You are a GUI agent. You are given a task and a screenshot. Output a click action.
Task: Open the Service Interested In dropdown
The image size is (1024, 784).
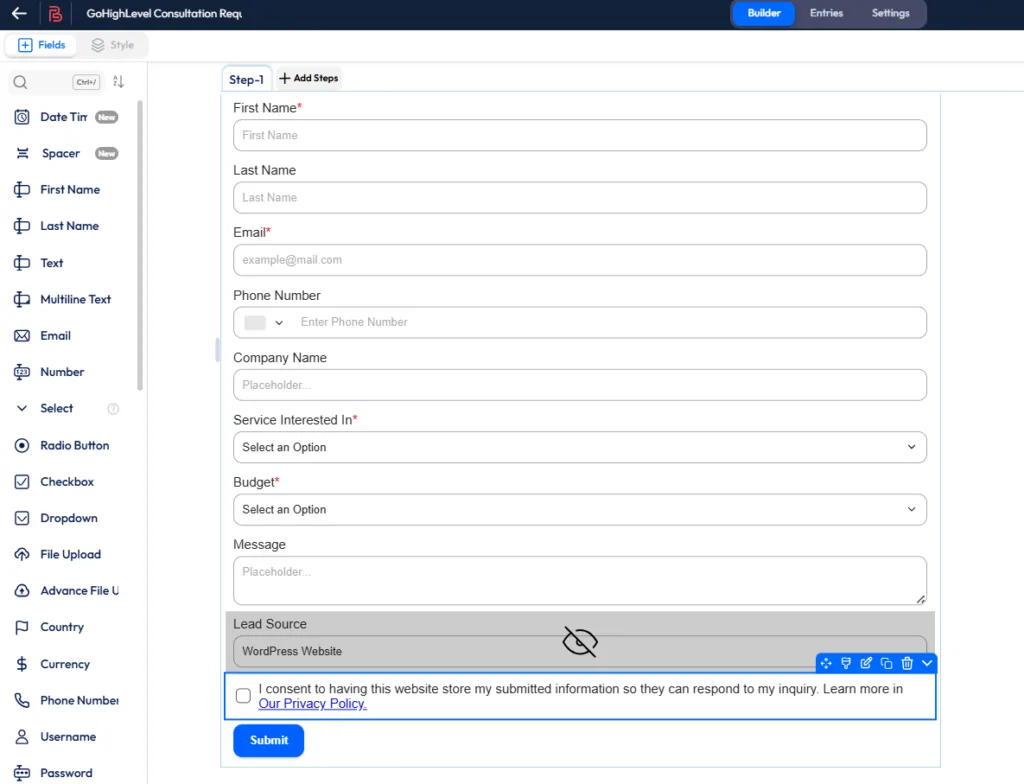coord(580,448)
